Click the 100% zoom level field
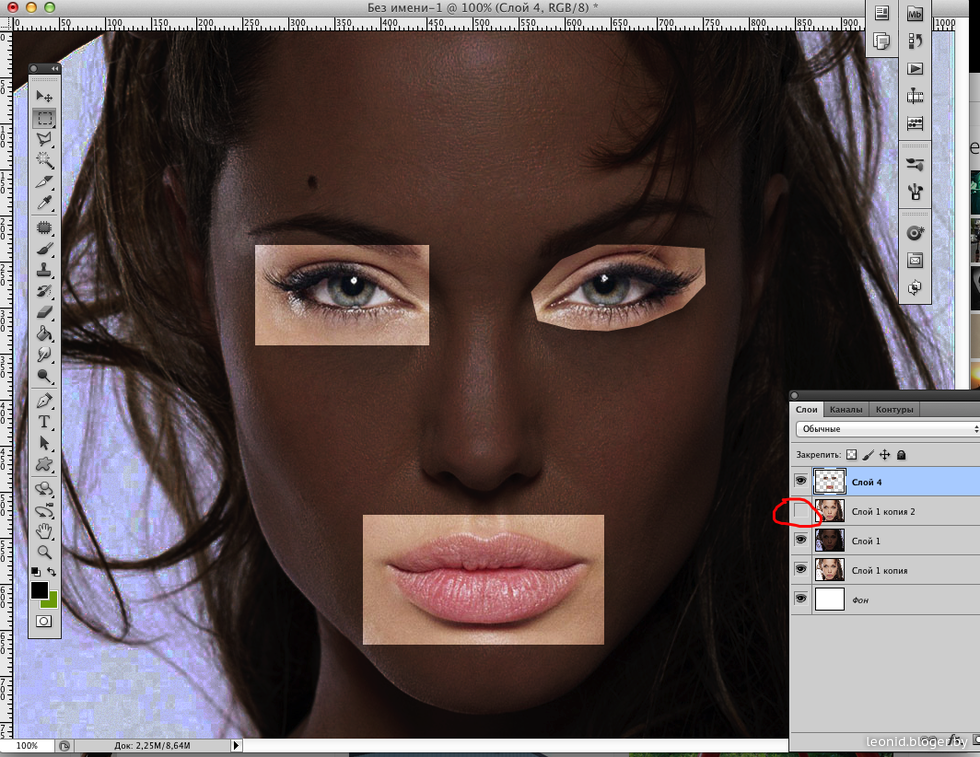This screenshot has height=757, width=980. [27, 745]
